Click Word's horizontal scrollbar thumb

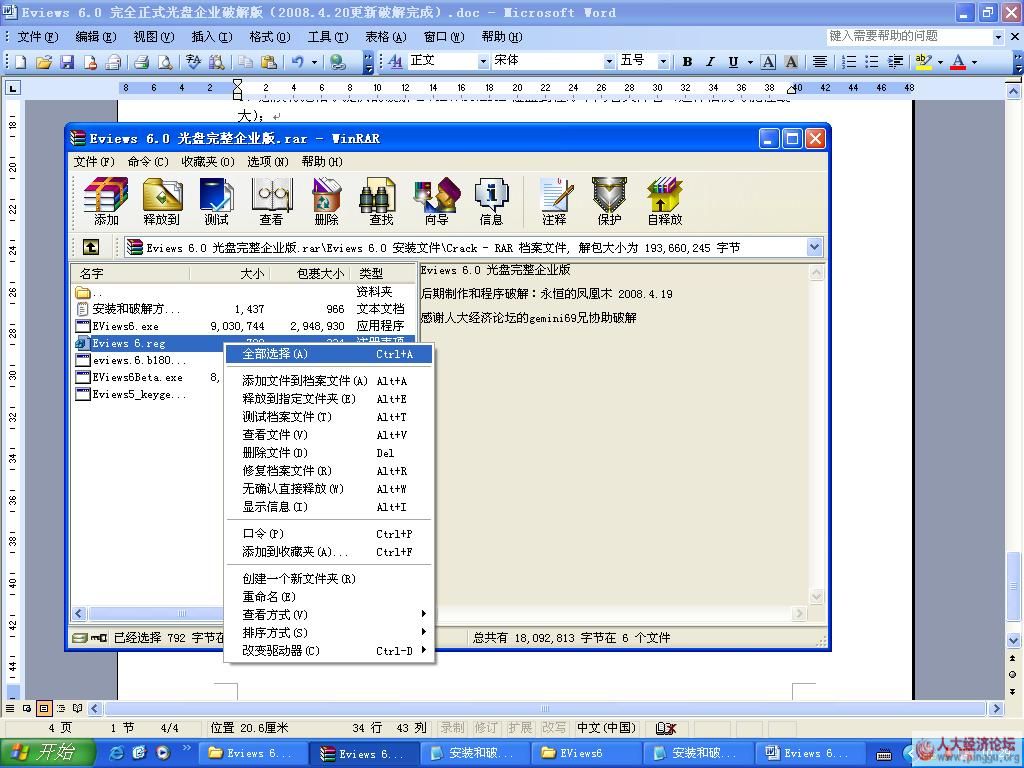545,709
